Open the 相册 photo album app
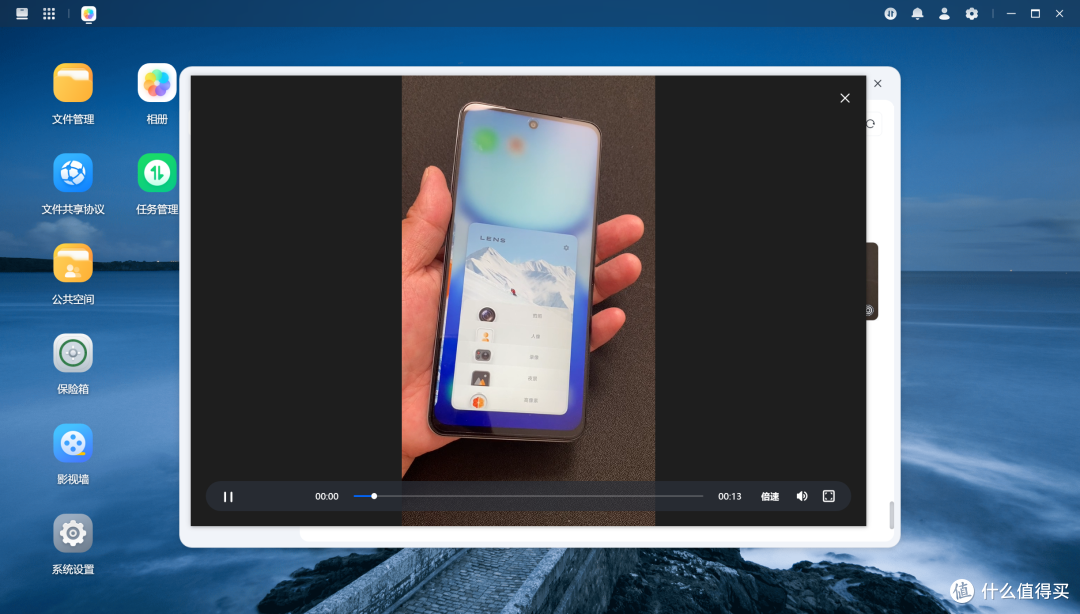This screenshot has width=1080, height=614. pos(157,83)
